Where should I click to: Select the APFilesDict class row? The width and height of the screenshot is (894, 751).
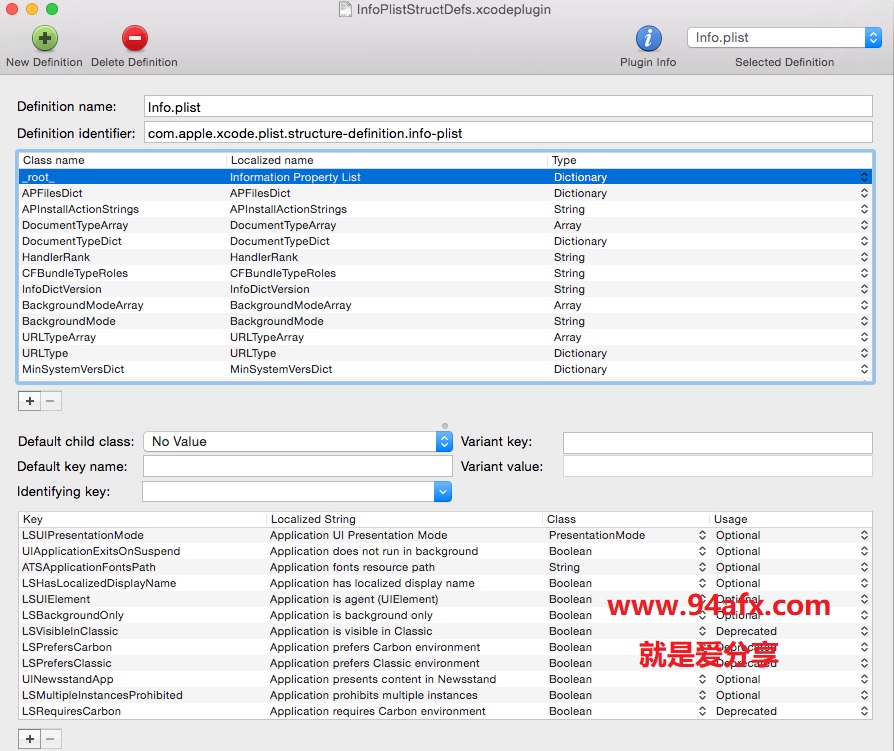coord(445,193)
